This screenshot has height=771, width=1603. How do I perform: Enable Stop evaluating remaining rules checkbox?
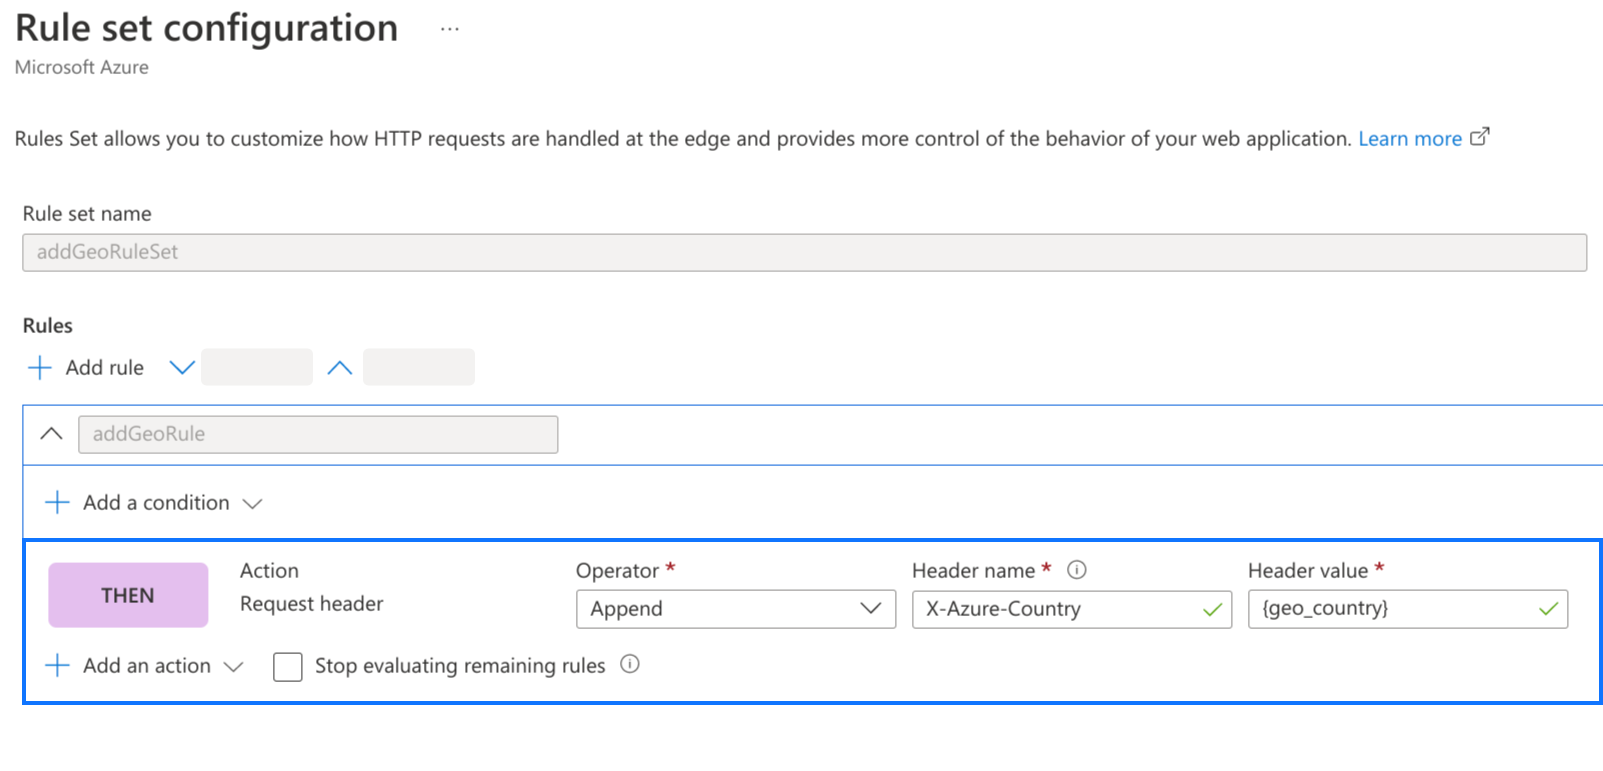click(288, 666)
